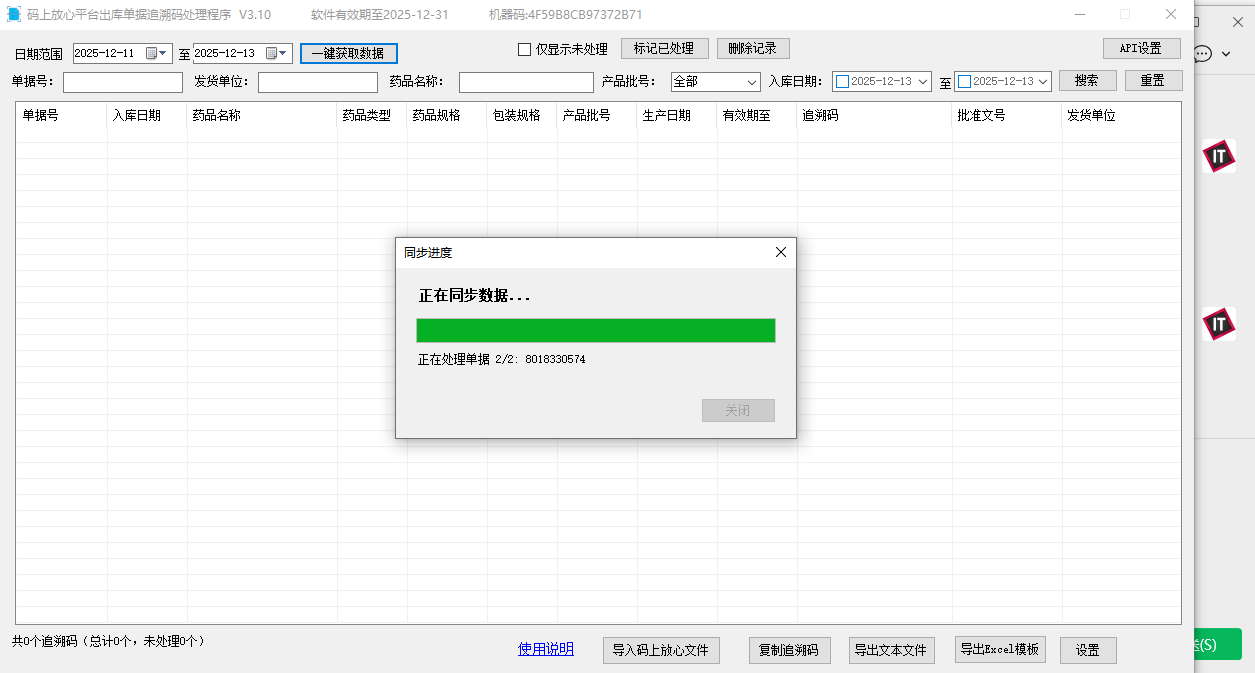Click the green sync progress bar
Image resolution: width=1255 pixels, height=673 pixels.
(x=596, y=330)
